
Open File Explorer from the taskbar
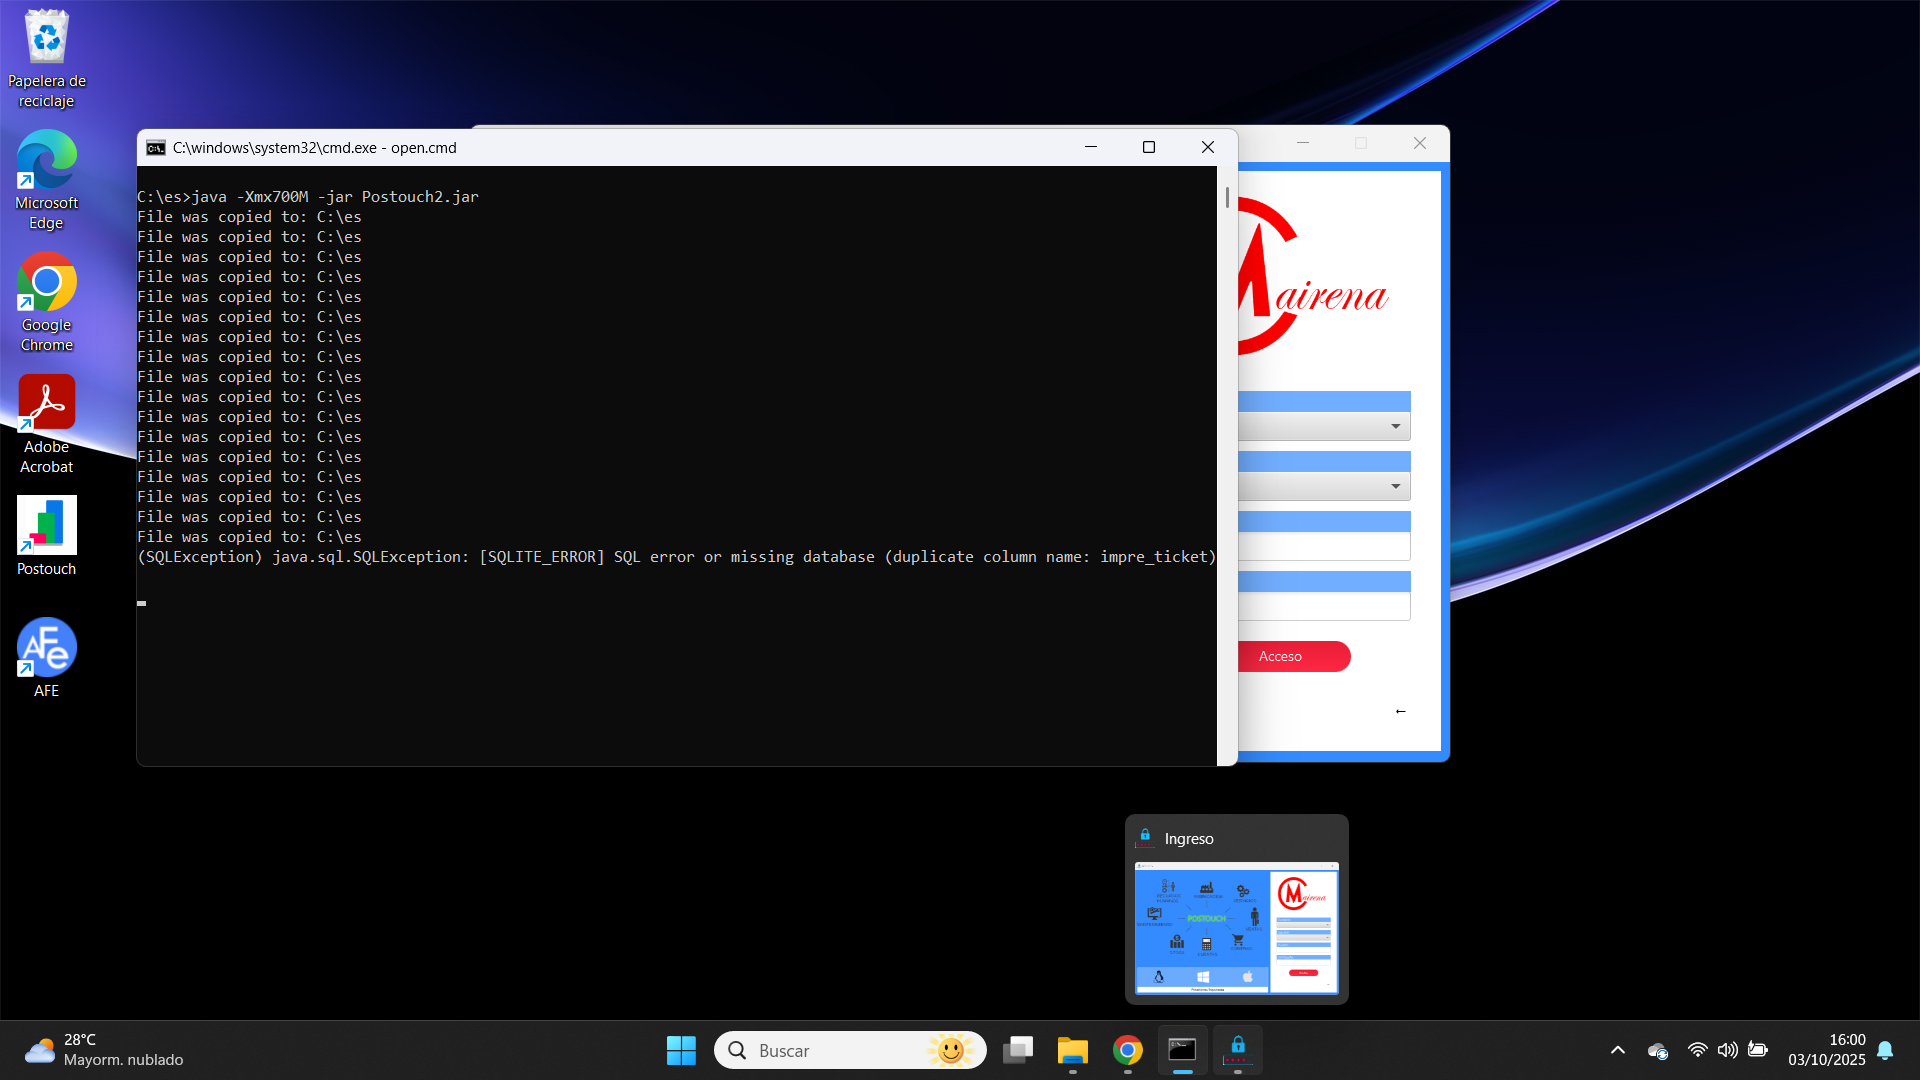click(1072, 1050)
